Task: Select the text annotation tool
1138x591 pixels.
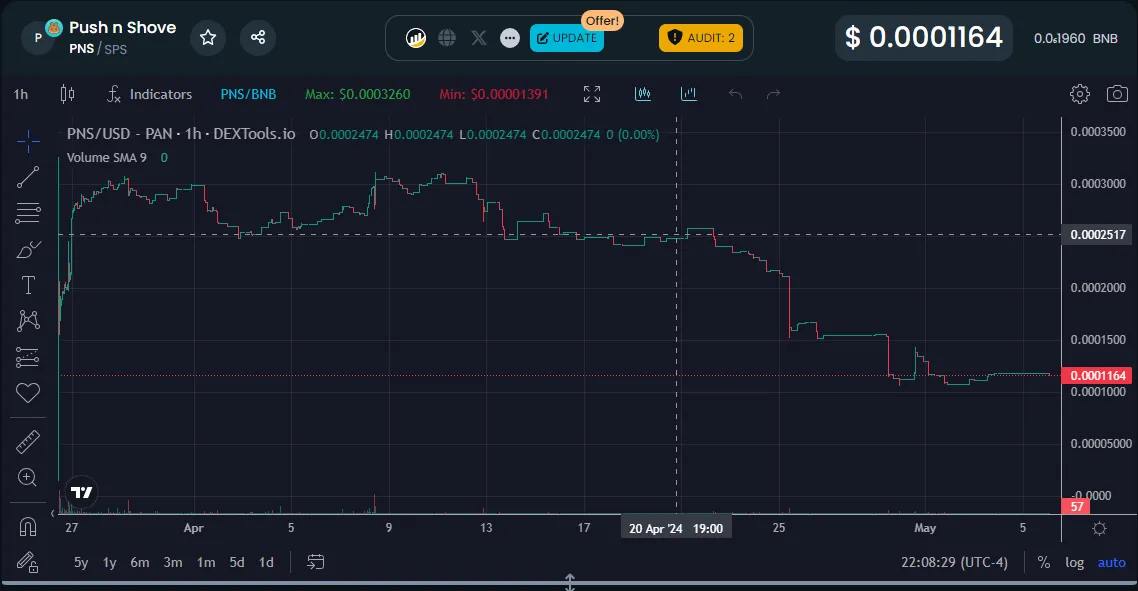Action: pos(28,285)
